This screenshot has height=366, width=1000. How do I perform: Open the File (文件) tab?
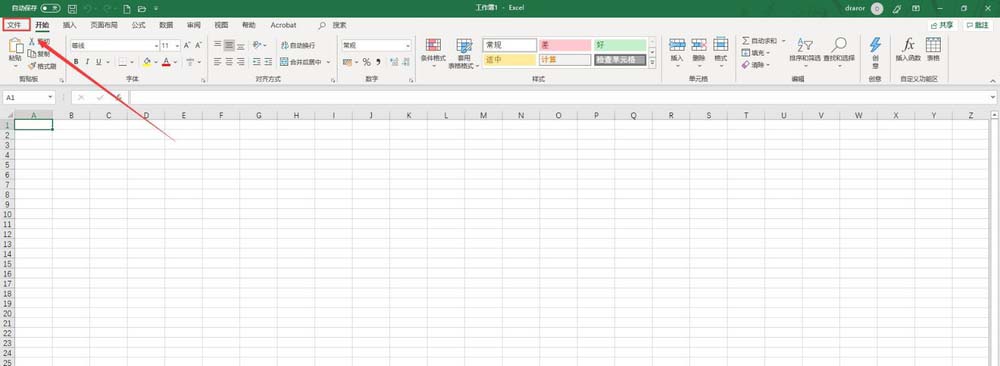[15, 25]
